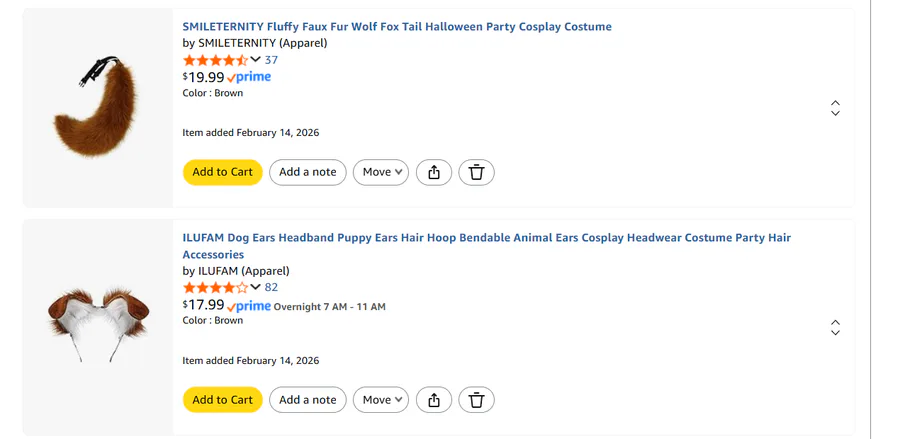
Task: Open the Move dropdown for fox tail
Action: (x=381, y=172)
